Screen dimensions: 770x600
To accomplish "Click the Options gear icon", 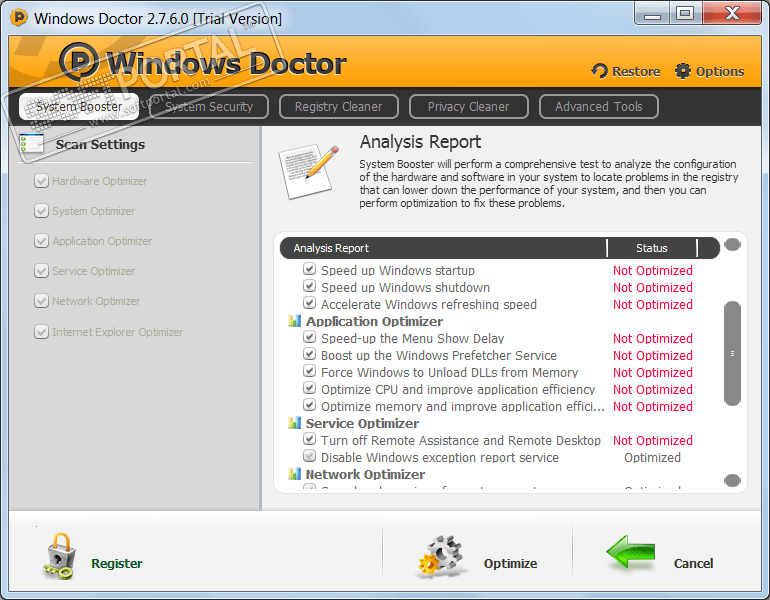I will click(683, 71).
